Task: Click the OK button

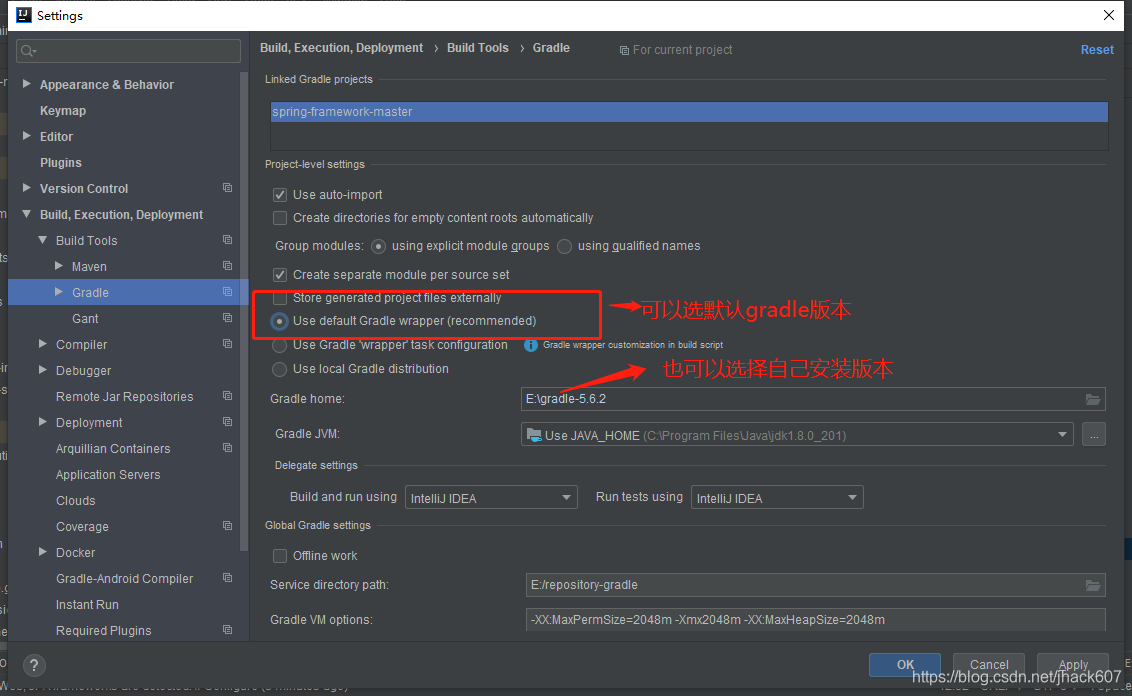Action: pos(905,664)
